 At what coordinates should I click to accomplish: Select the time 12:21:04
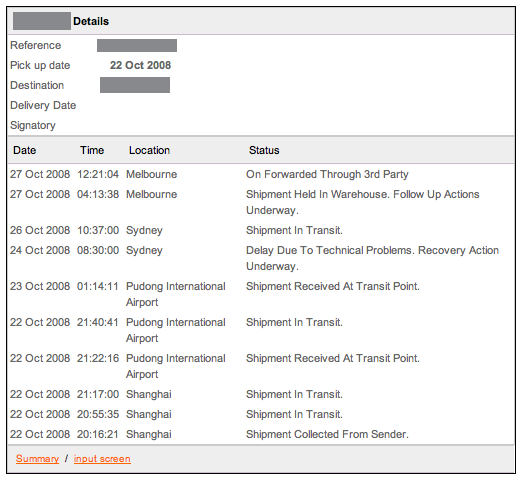pyautogui.click(x=98, y=174)
